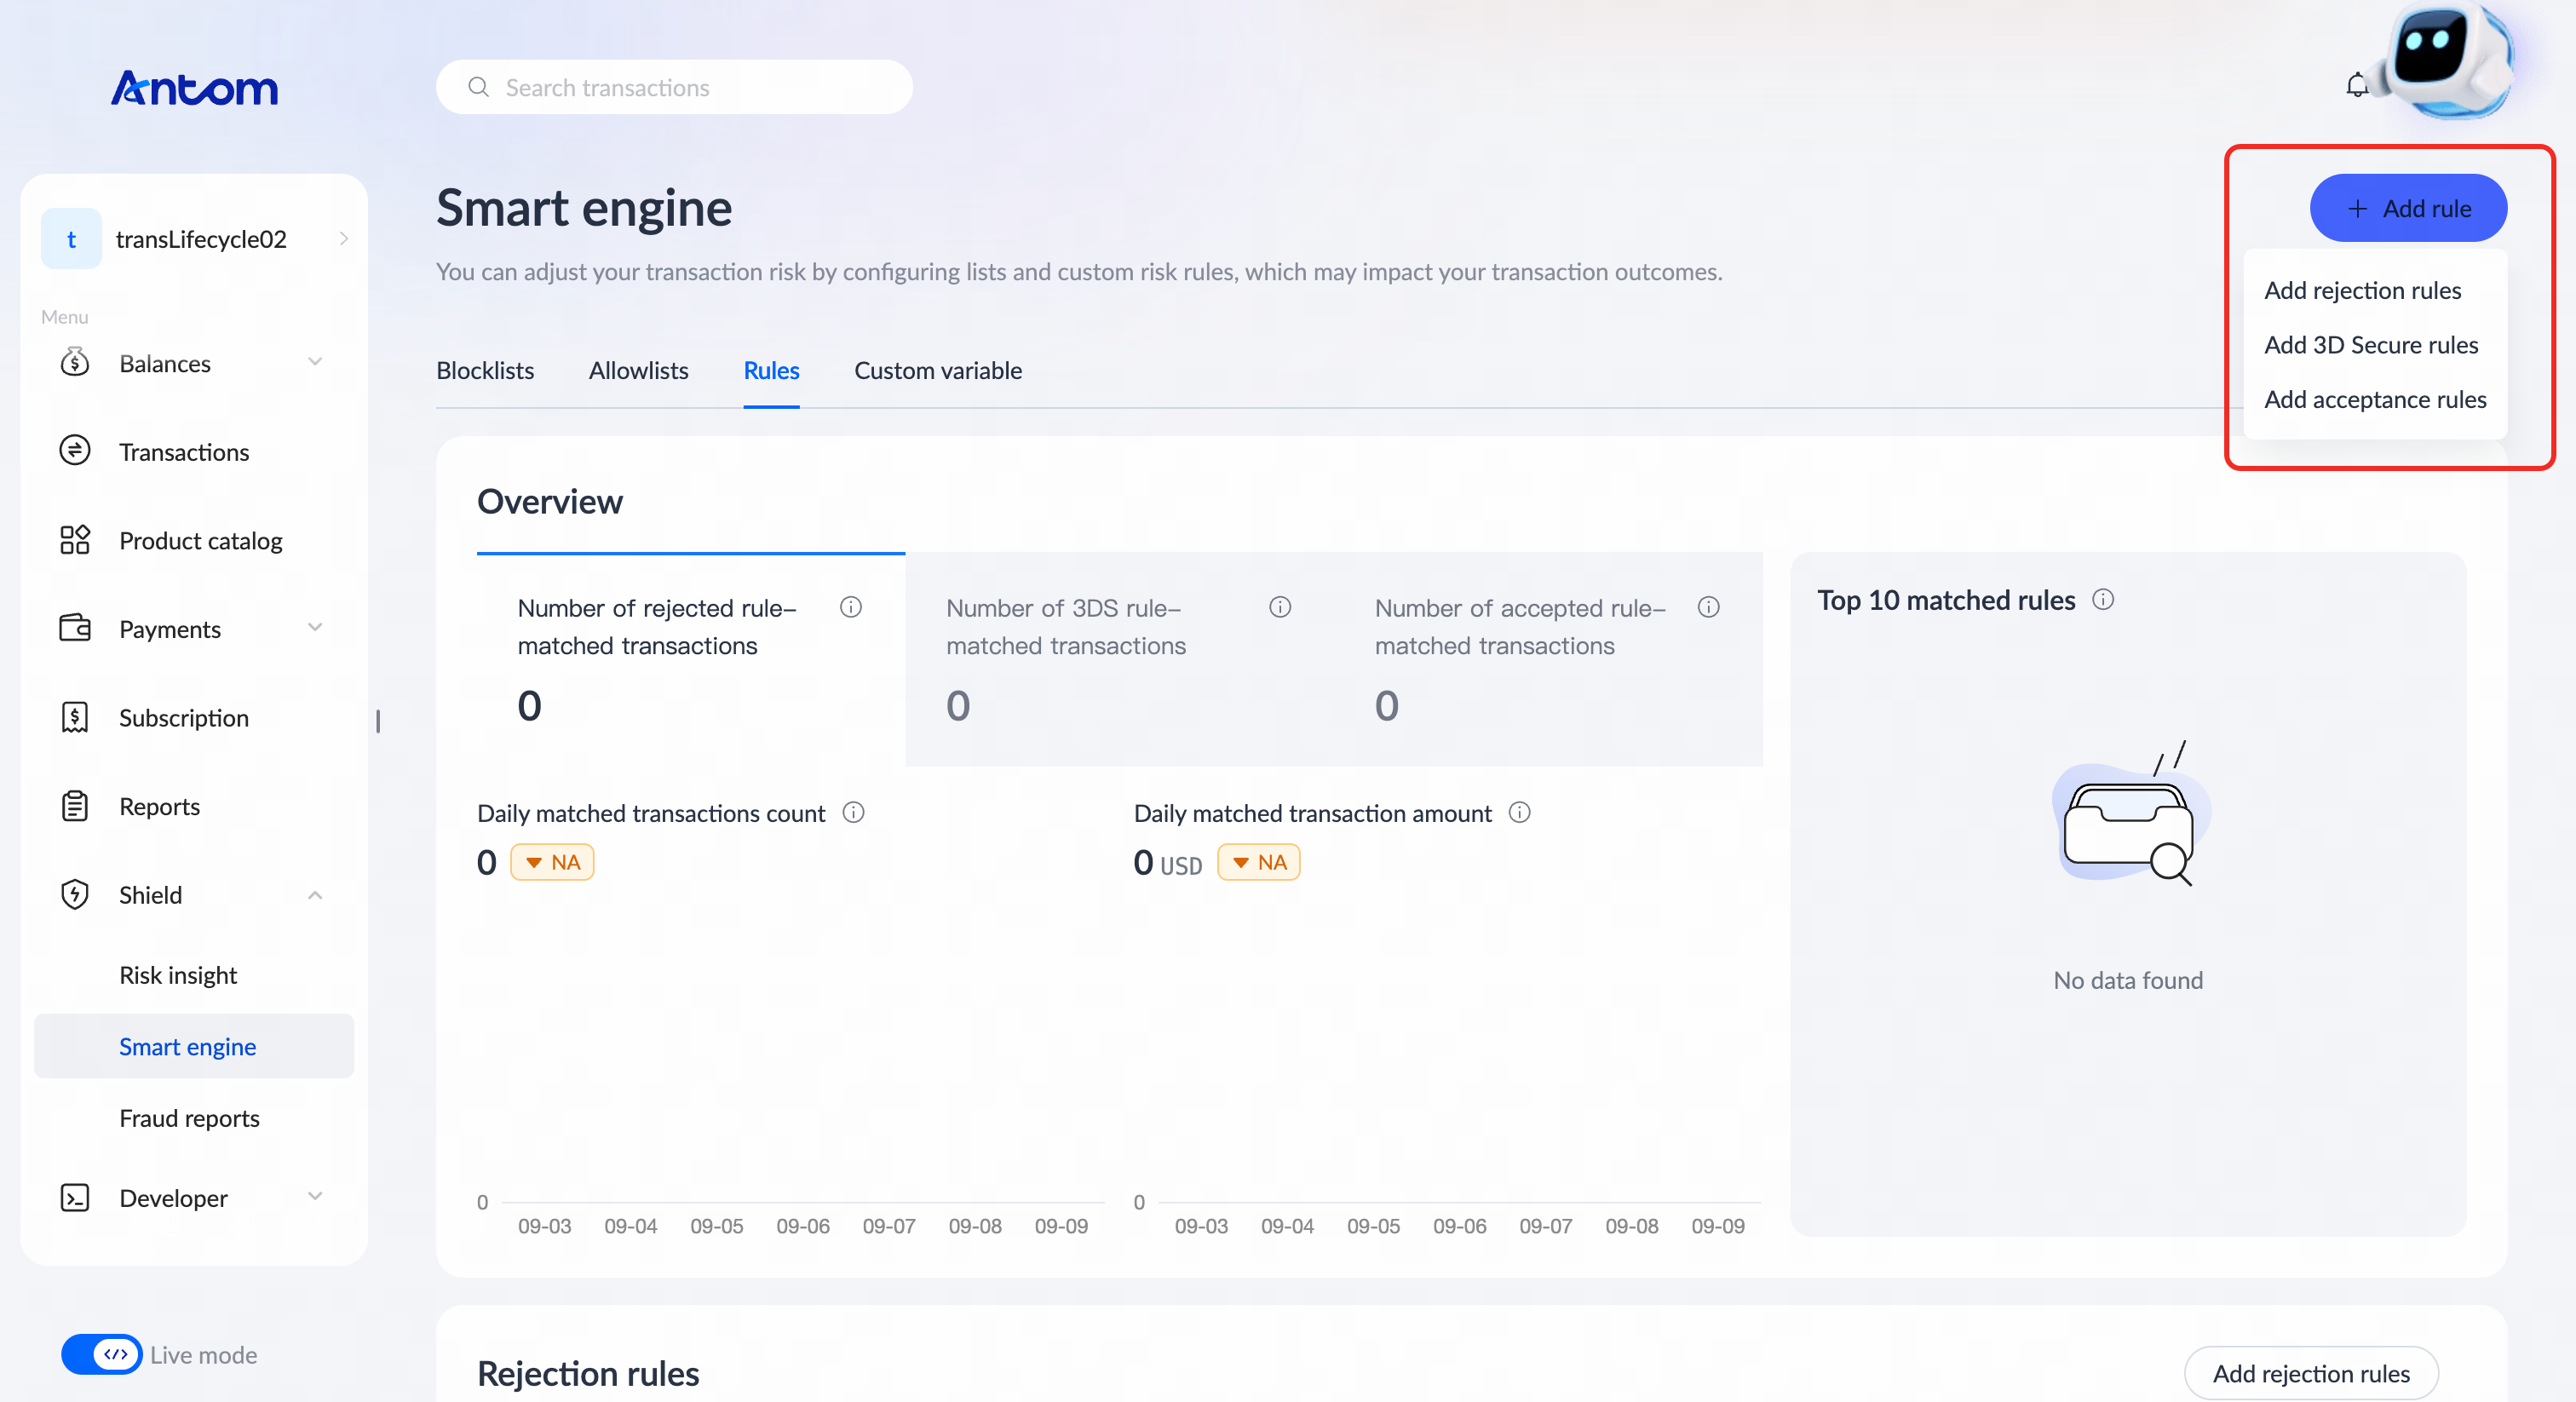Go to Transactions page
The height and width of the screenshot is (1402, 2576).
point(184,452)
